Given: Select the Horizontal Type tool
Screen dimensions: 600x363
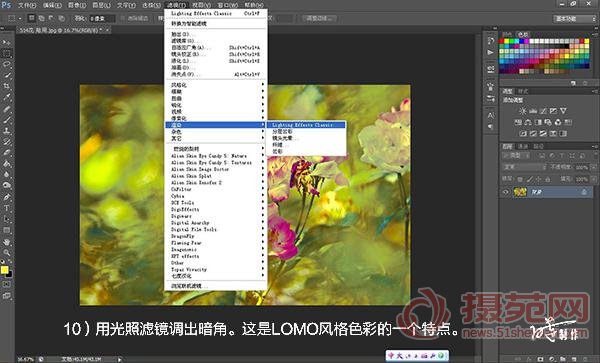Looking at the screenshot, I should 7,208.
